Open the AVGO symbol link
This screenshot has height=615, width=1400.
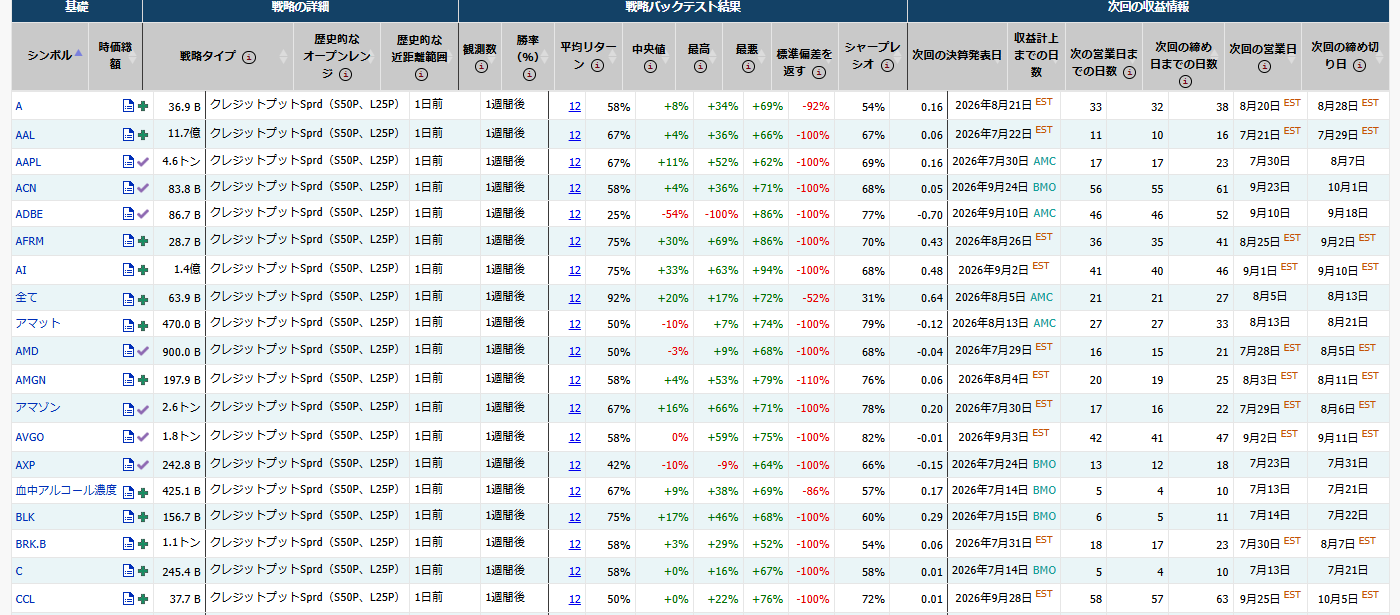pos(30,437)
